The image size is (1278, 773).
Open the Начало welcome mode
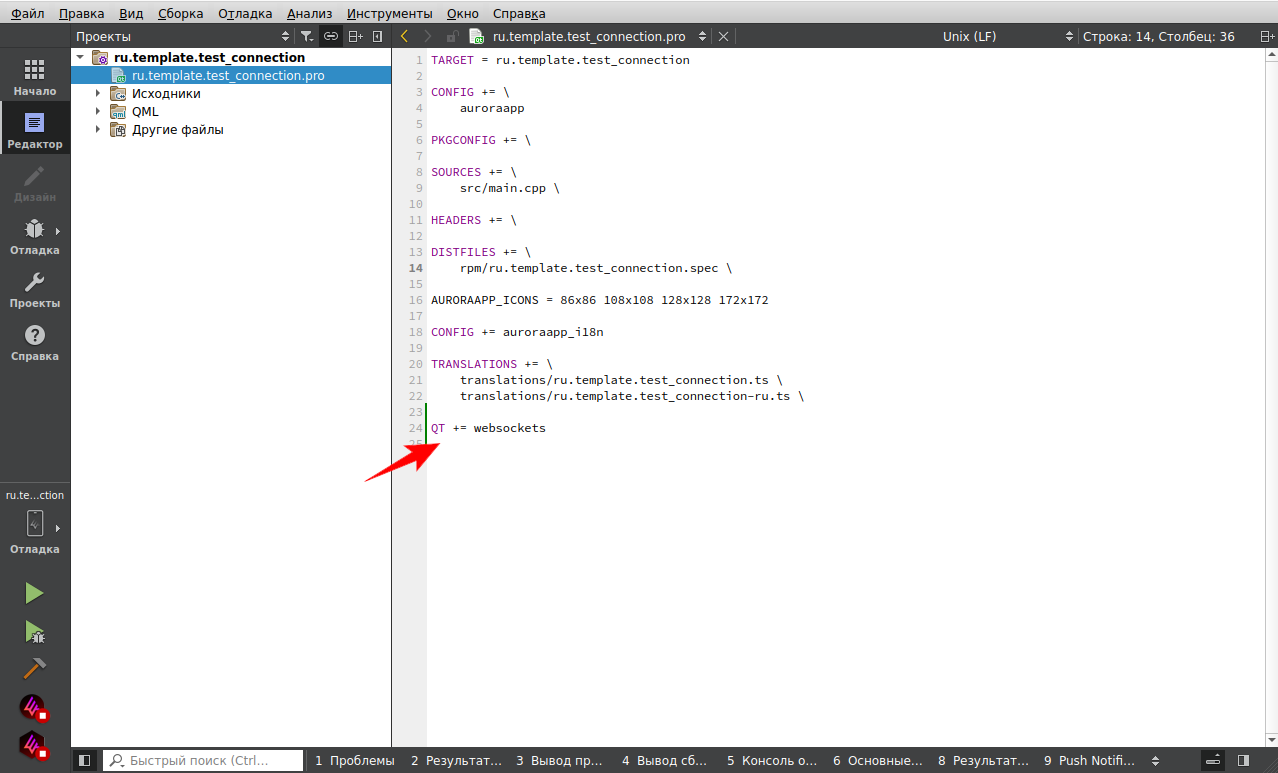tap(34, 77)
